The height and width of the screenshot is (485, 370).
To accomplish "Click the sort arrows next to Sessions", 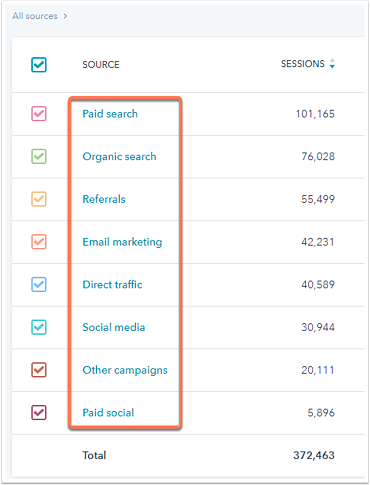I will pyautogui.click(x=332, y=63).
